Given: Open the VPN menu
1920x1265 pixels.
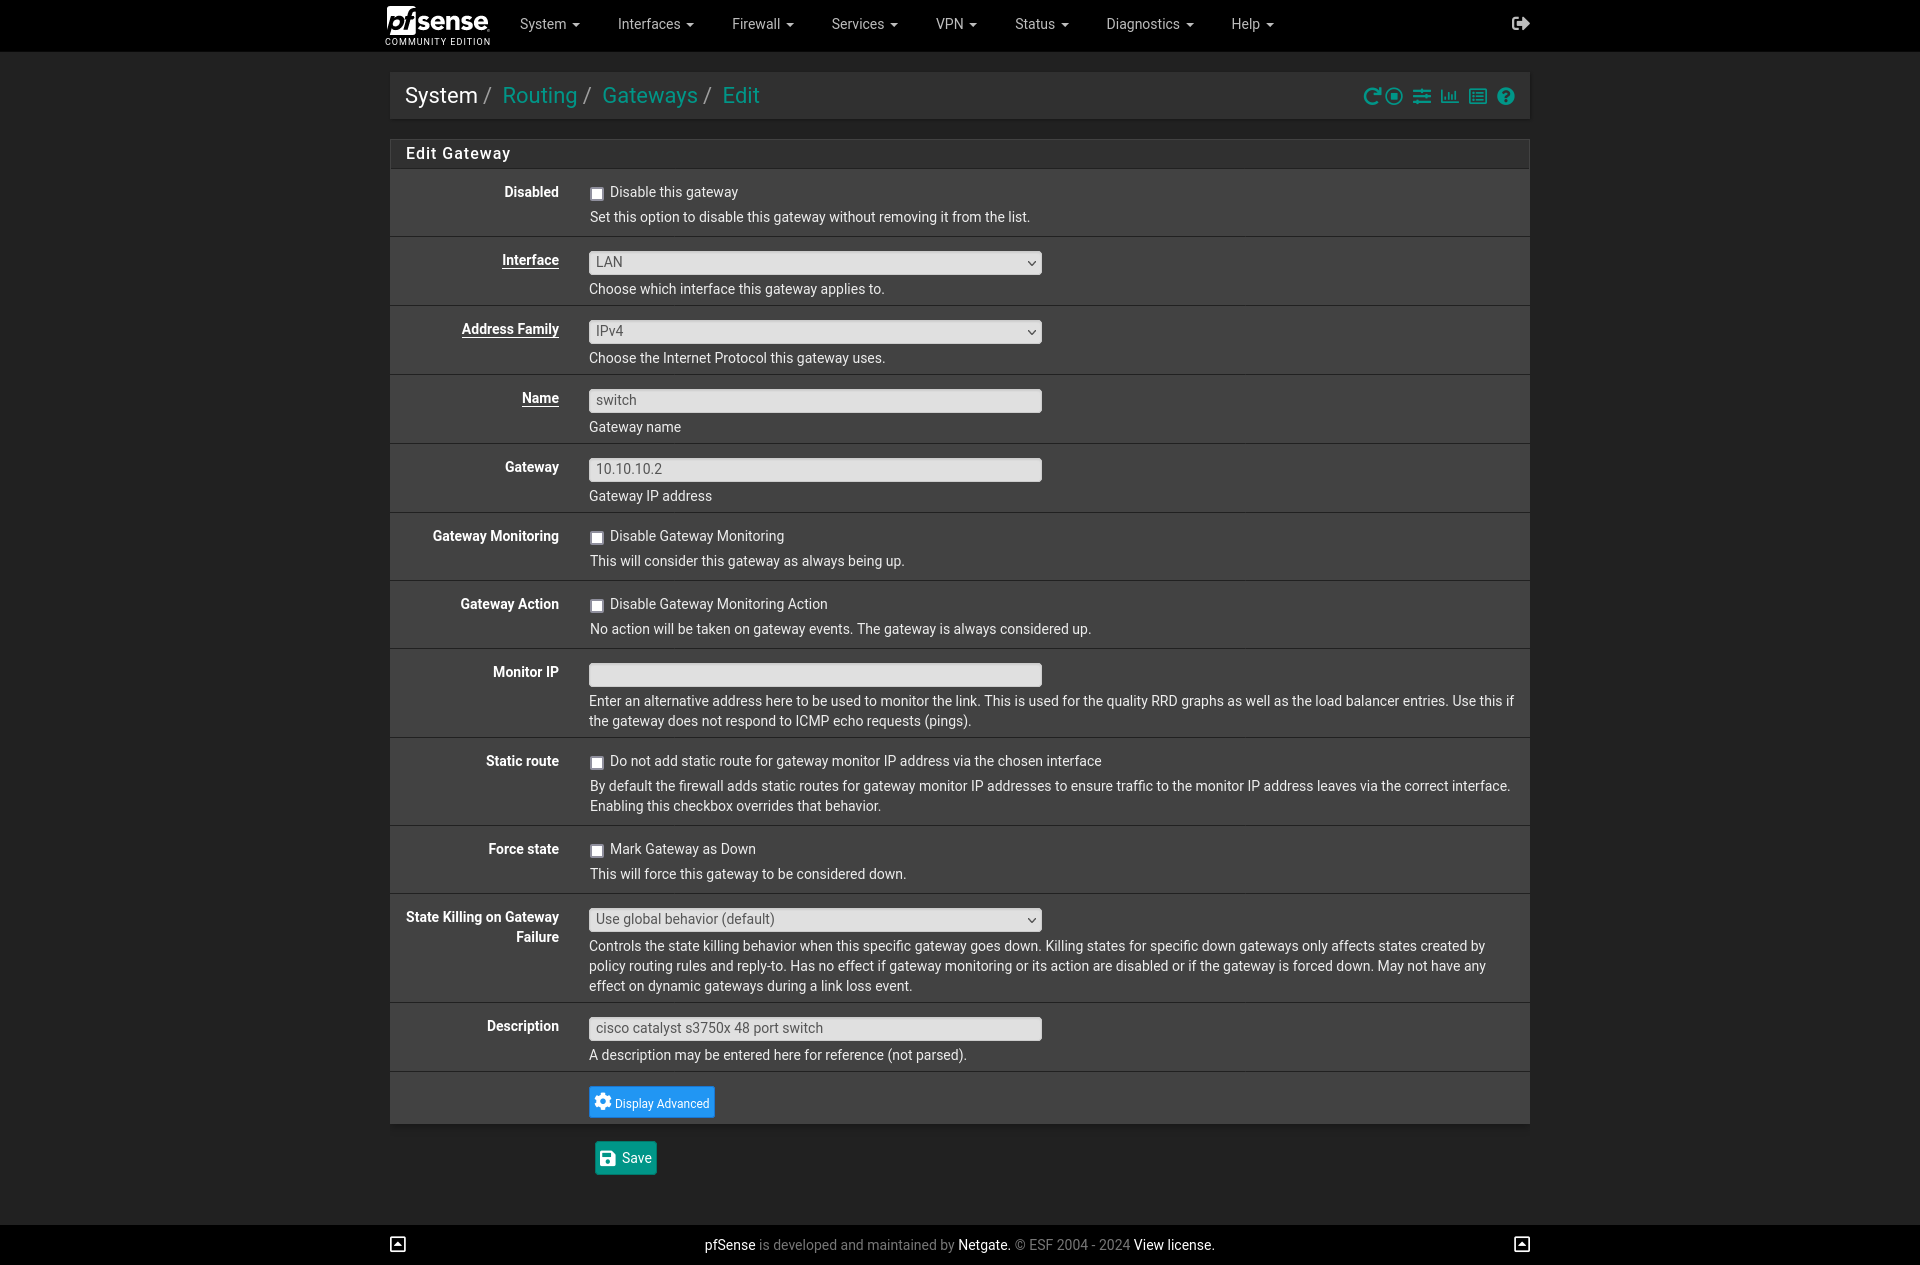Looking at the screenshot, I should coord(956,24).
